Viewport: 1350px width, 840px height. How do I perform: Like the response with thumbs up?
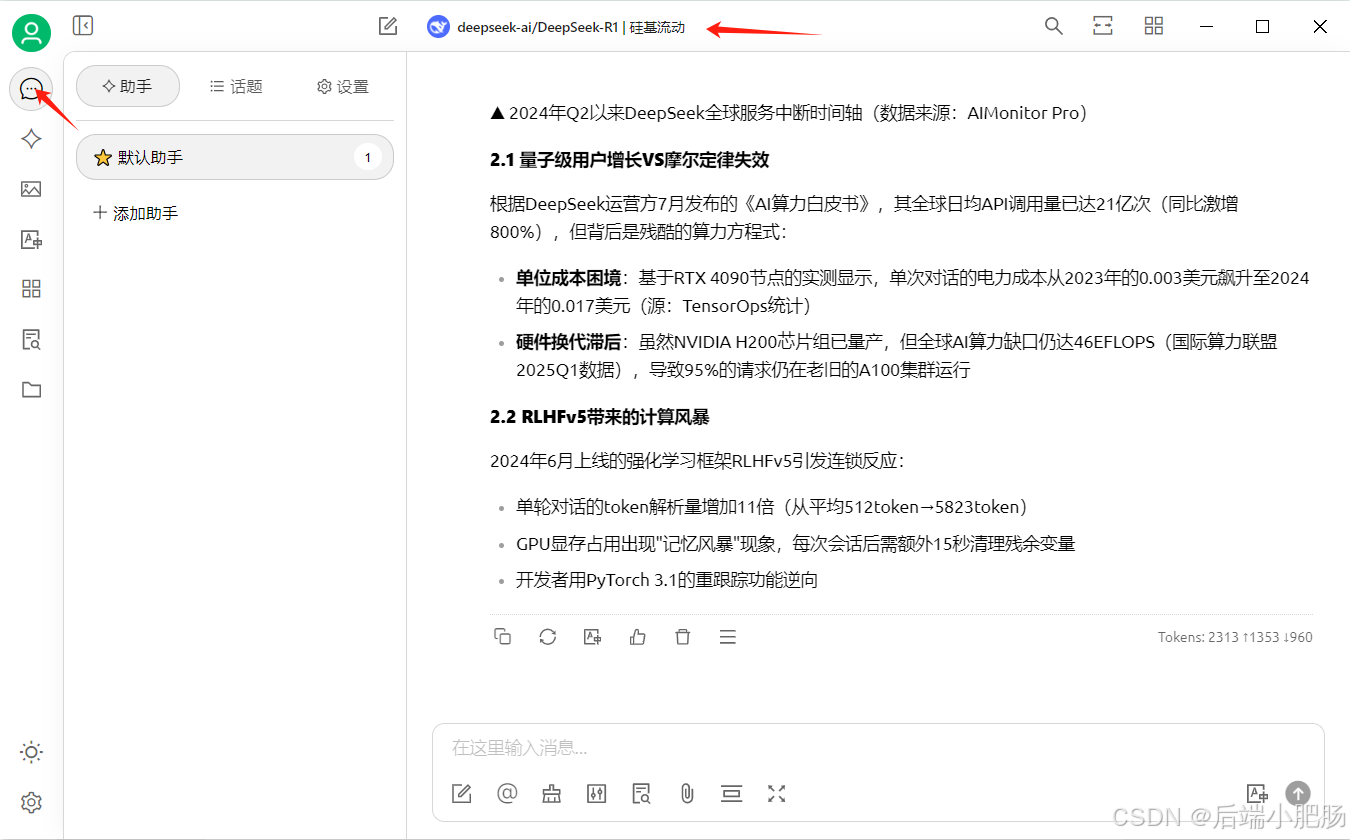click(637, 637)
